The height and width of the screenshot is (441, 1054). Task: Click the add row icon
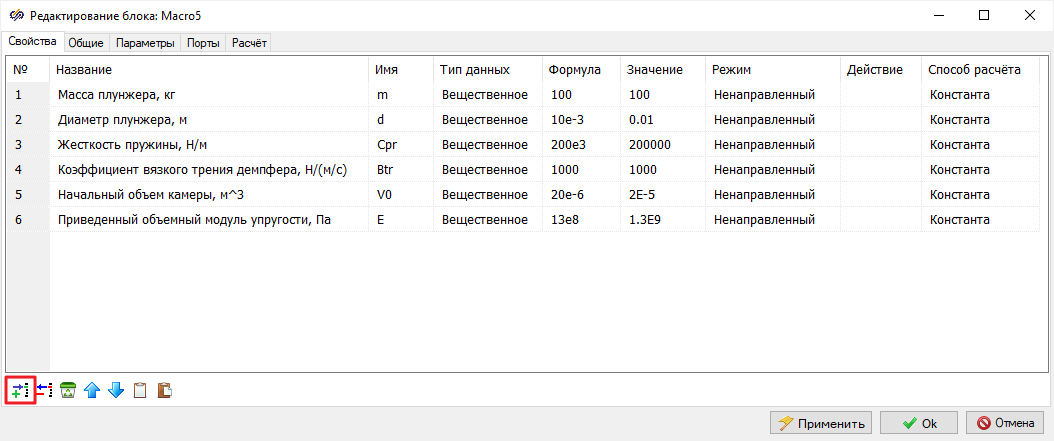[x=21, y=390]
